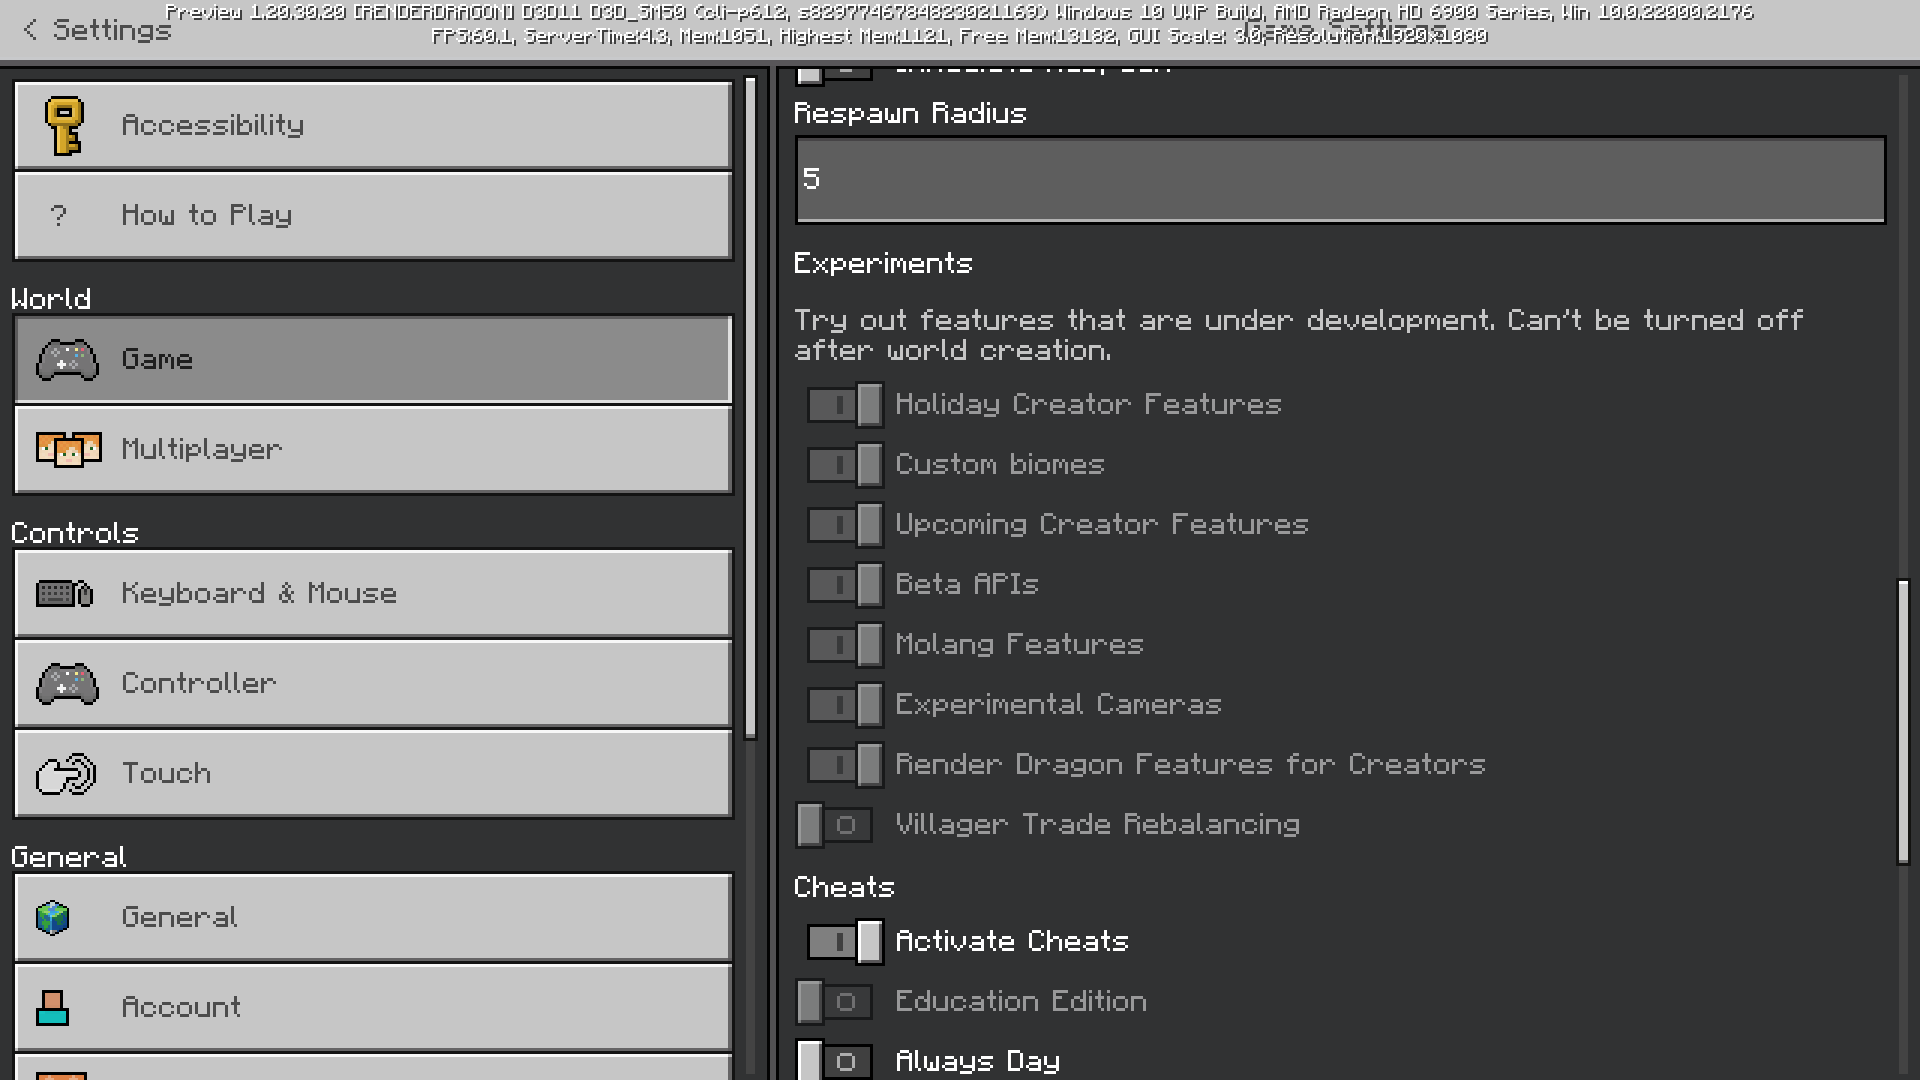Click the Controller gamepad icon
The image size is (1920, 1080).
67,684
